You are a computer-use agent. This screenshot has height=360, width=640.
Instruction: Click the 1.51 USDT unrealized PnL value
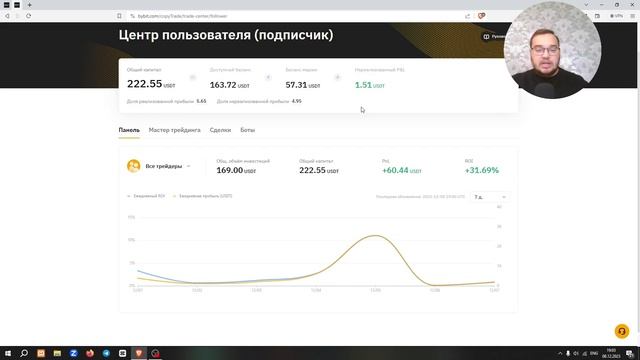(x=370, y=85)
